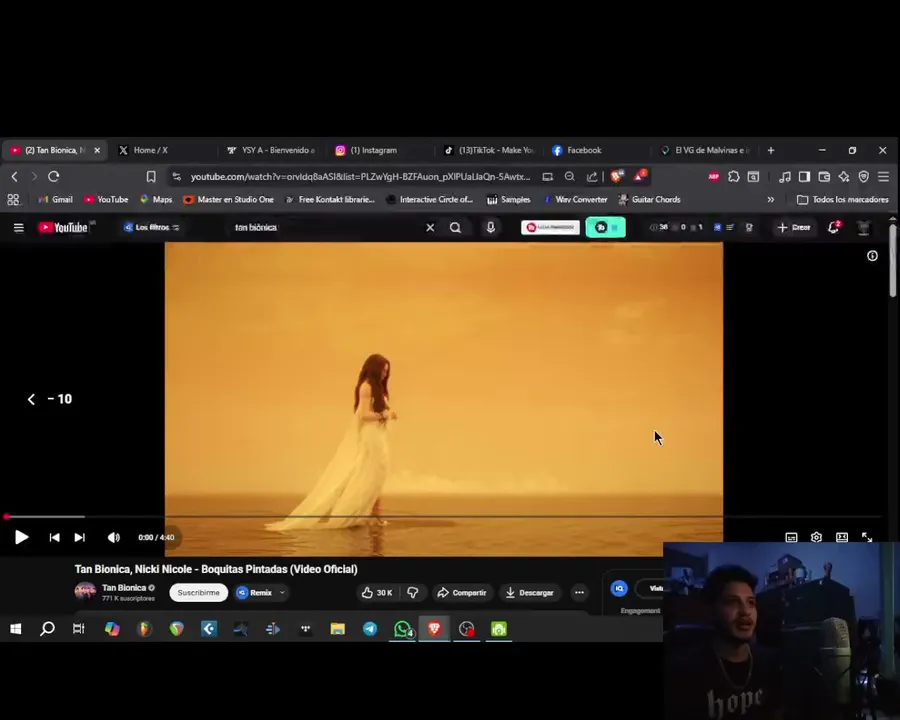This screenshot has width=900, height=720.
Task: Open the Tan Bionica channel name
Action: 124,587
